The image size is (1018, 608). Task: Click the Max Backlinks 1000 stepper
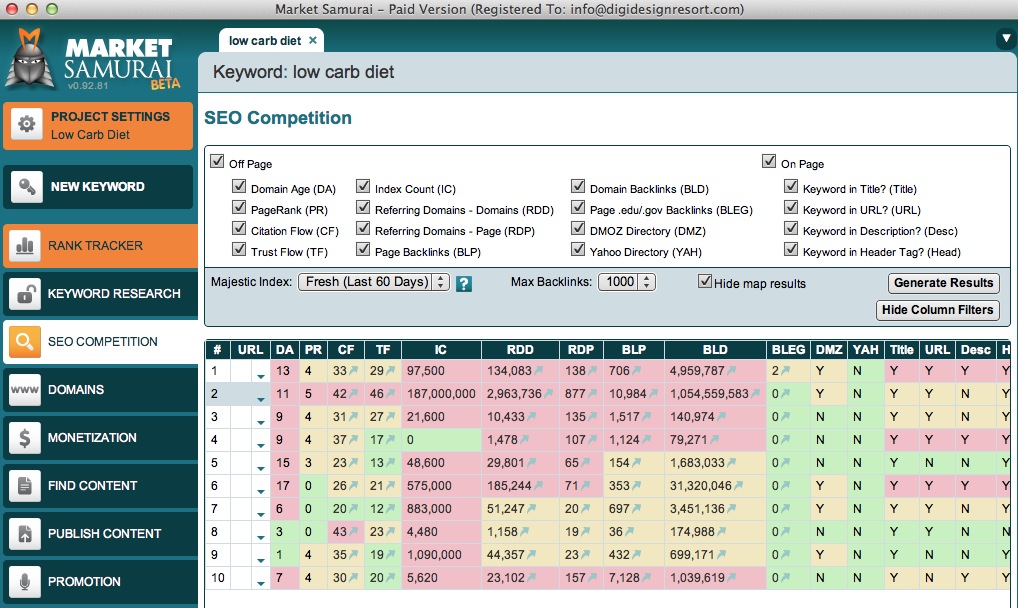[646, 282]
